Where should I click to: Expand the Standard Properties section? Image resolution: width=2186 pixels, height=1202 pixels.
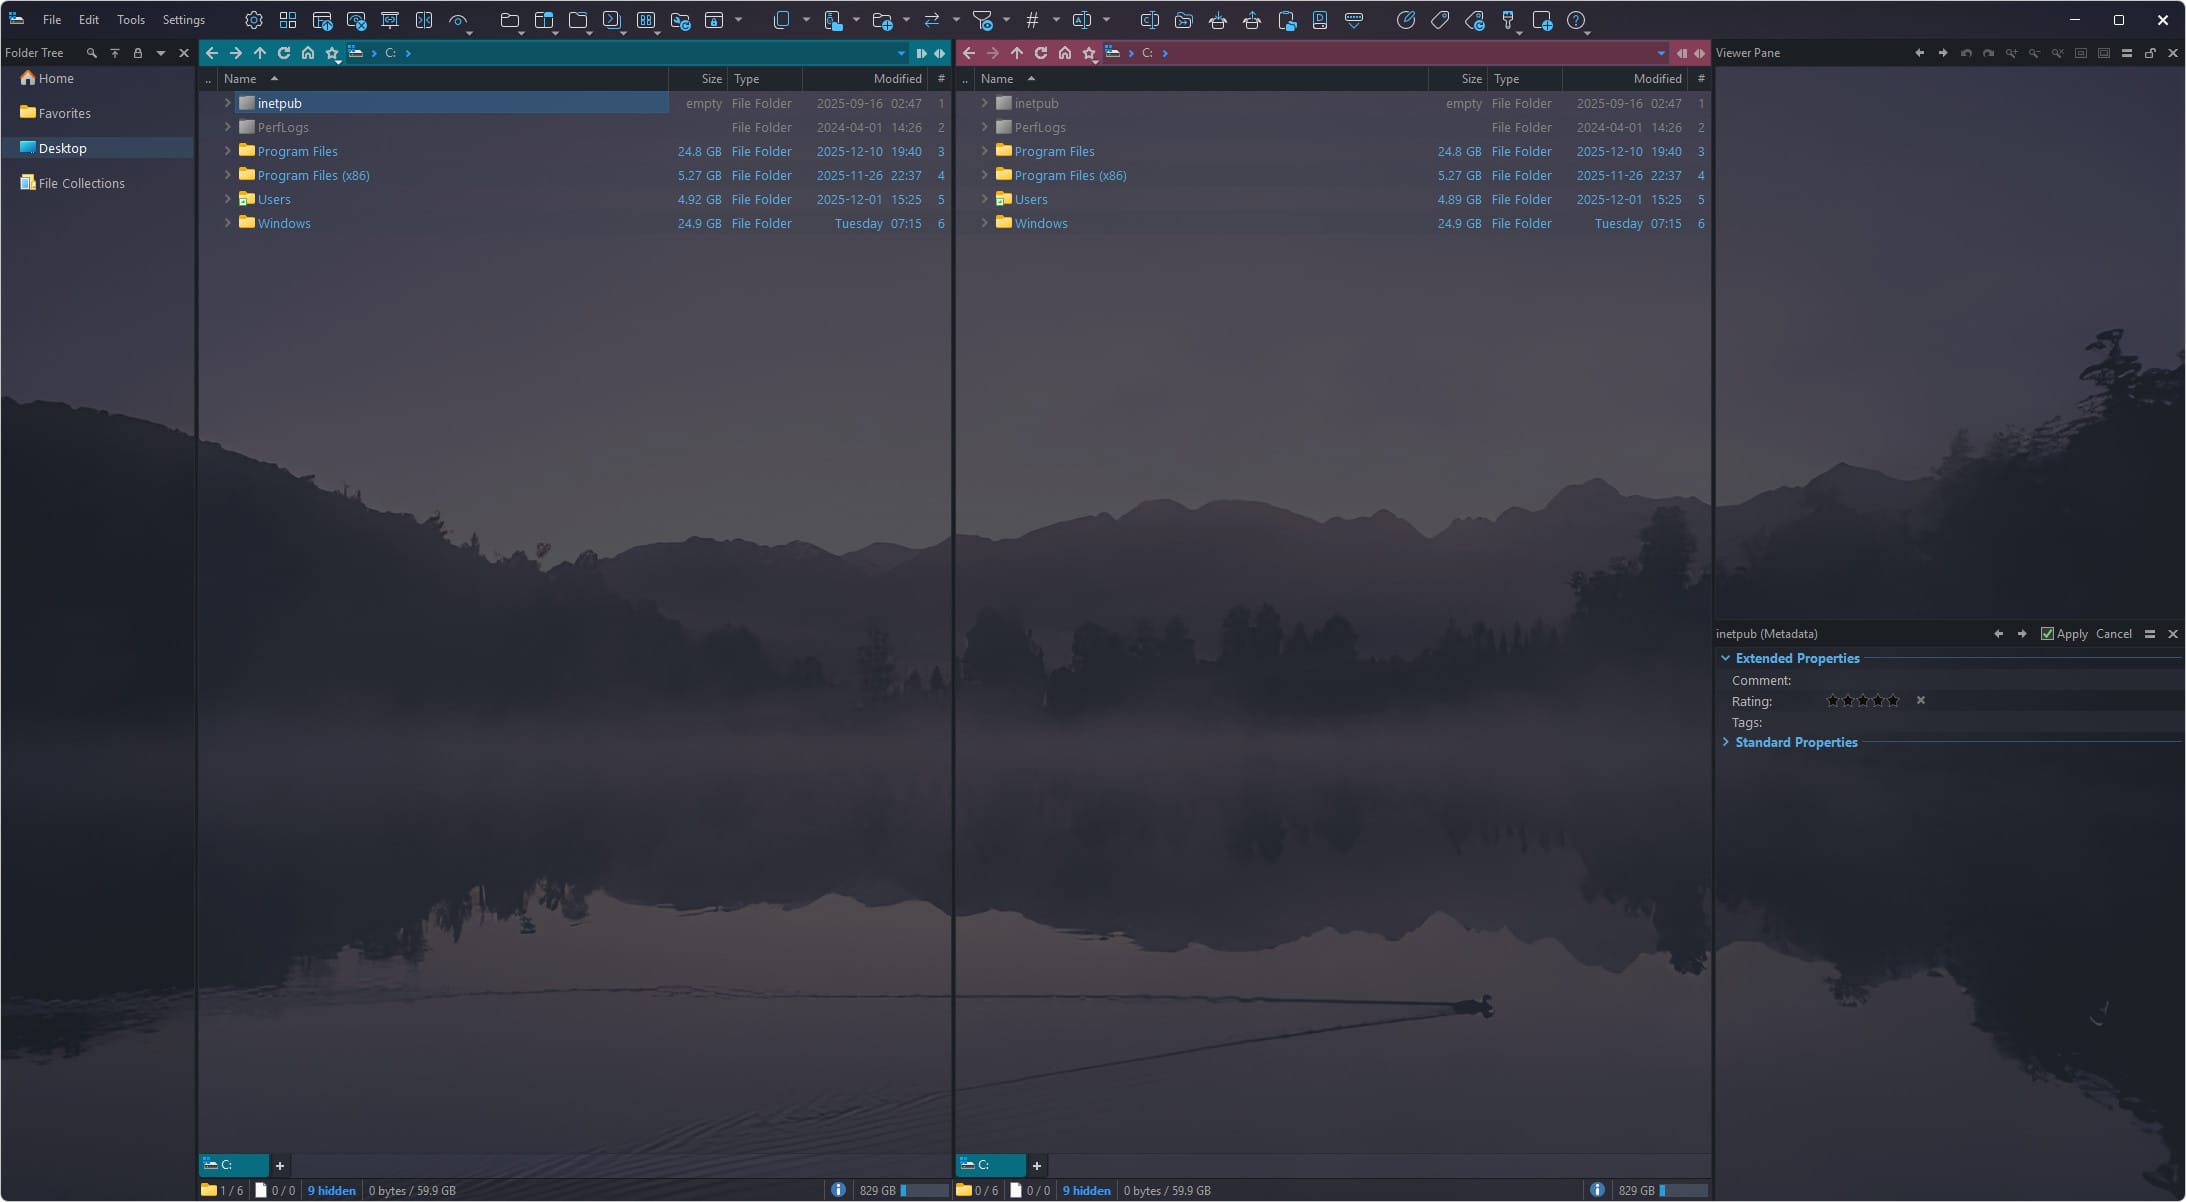pos(1727,742)
